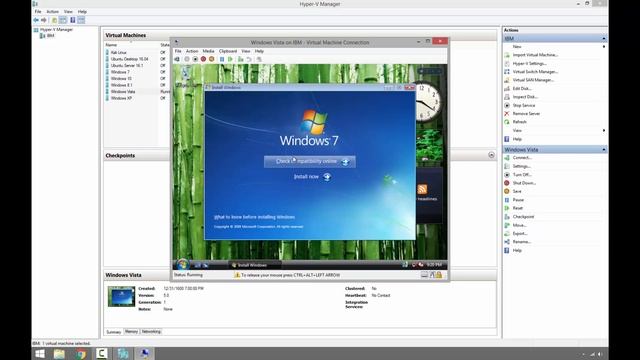Click Rename under Windows Vista actions
The image size is (640, 360).
point(522,242)
